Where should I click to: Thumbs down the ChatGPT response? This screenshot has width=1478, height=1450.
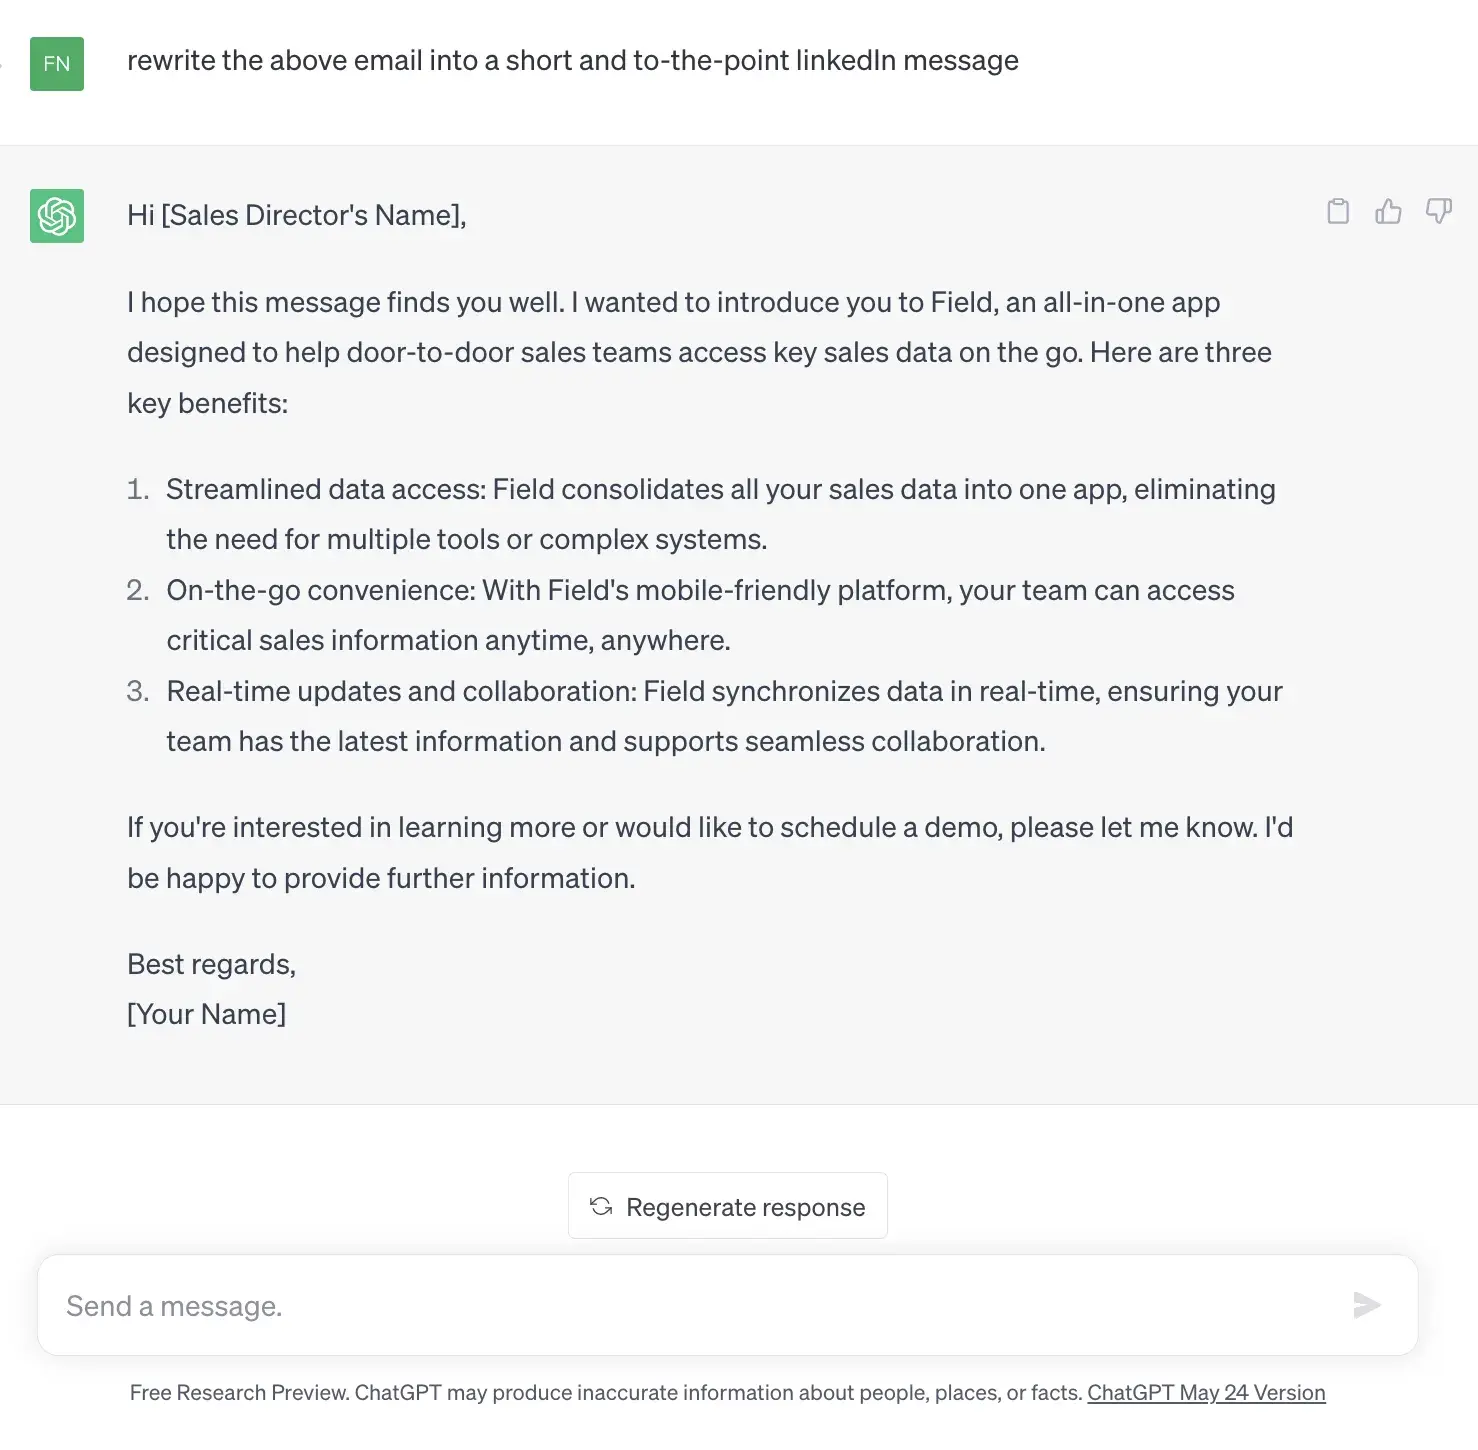(x=1438, y=211)
